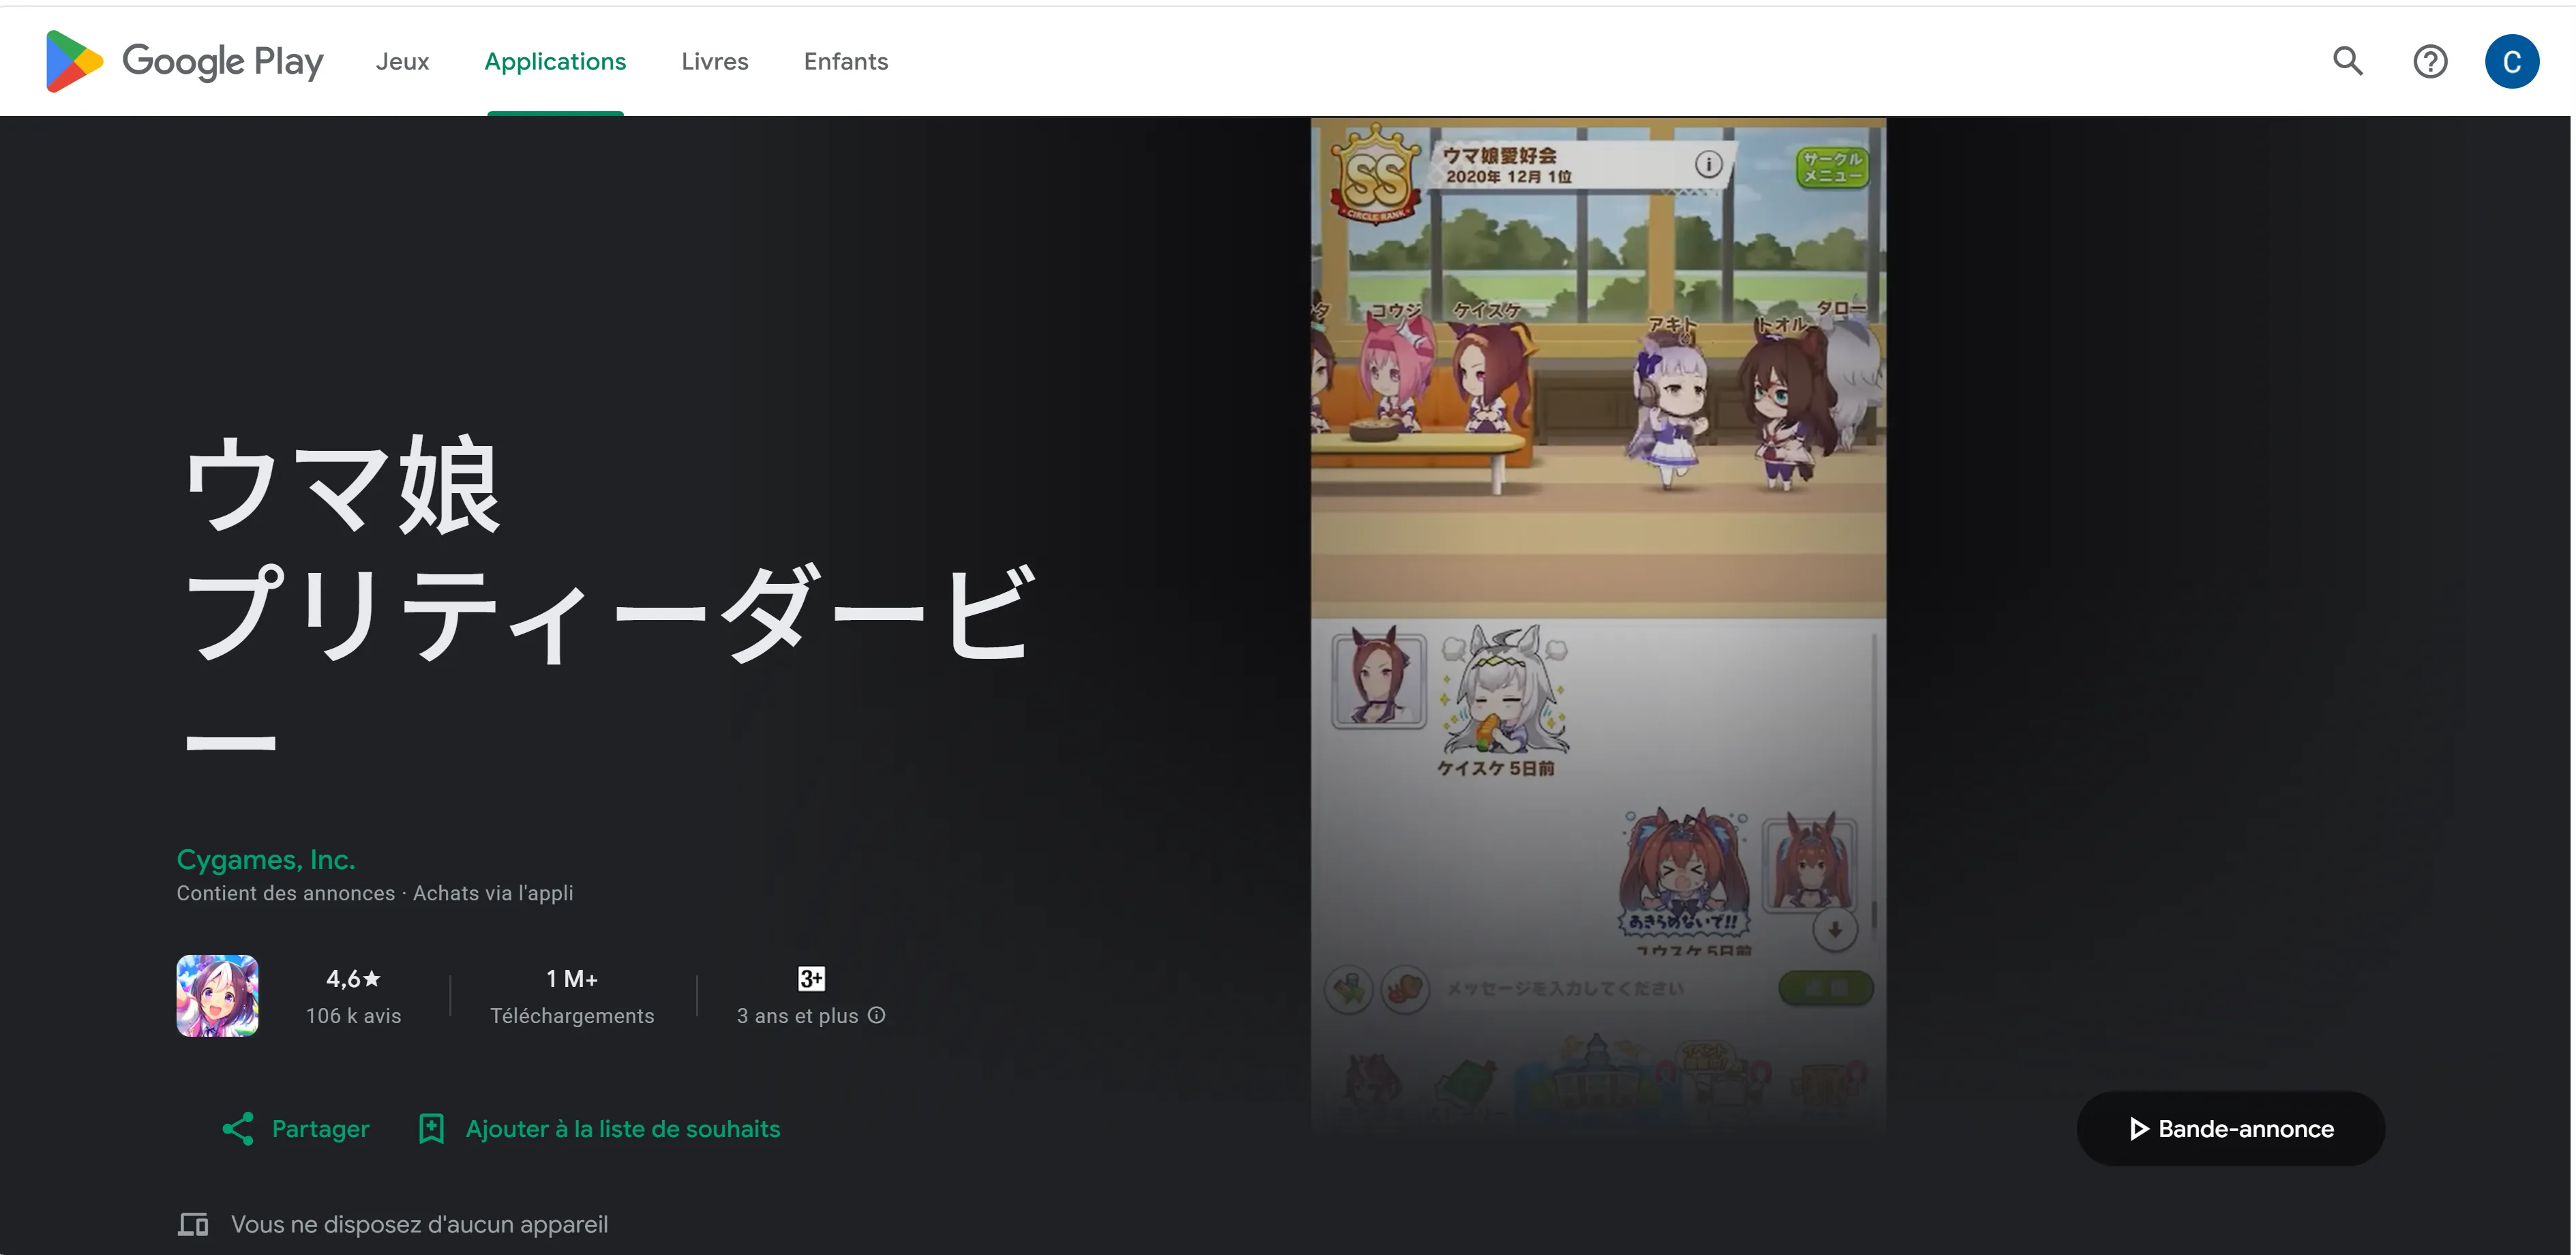Open the Livres tab
The image size is (2576, 1255).
(x=714, y=61)
